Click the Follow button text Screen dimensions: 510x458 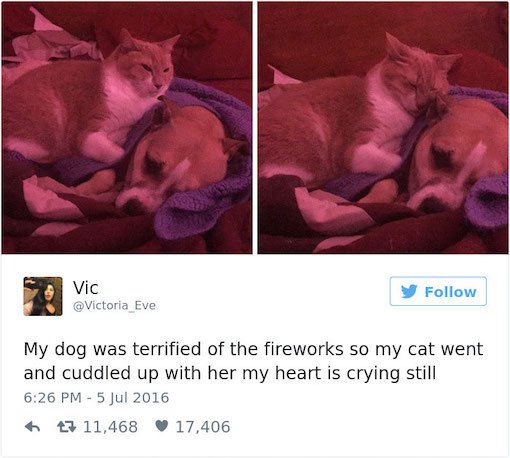tap(450, 292)
